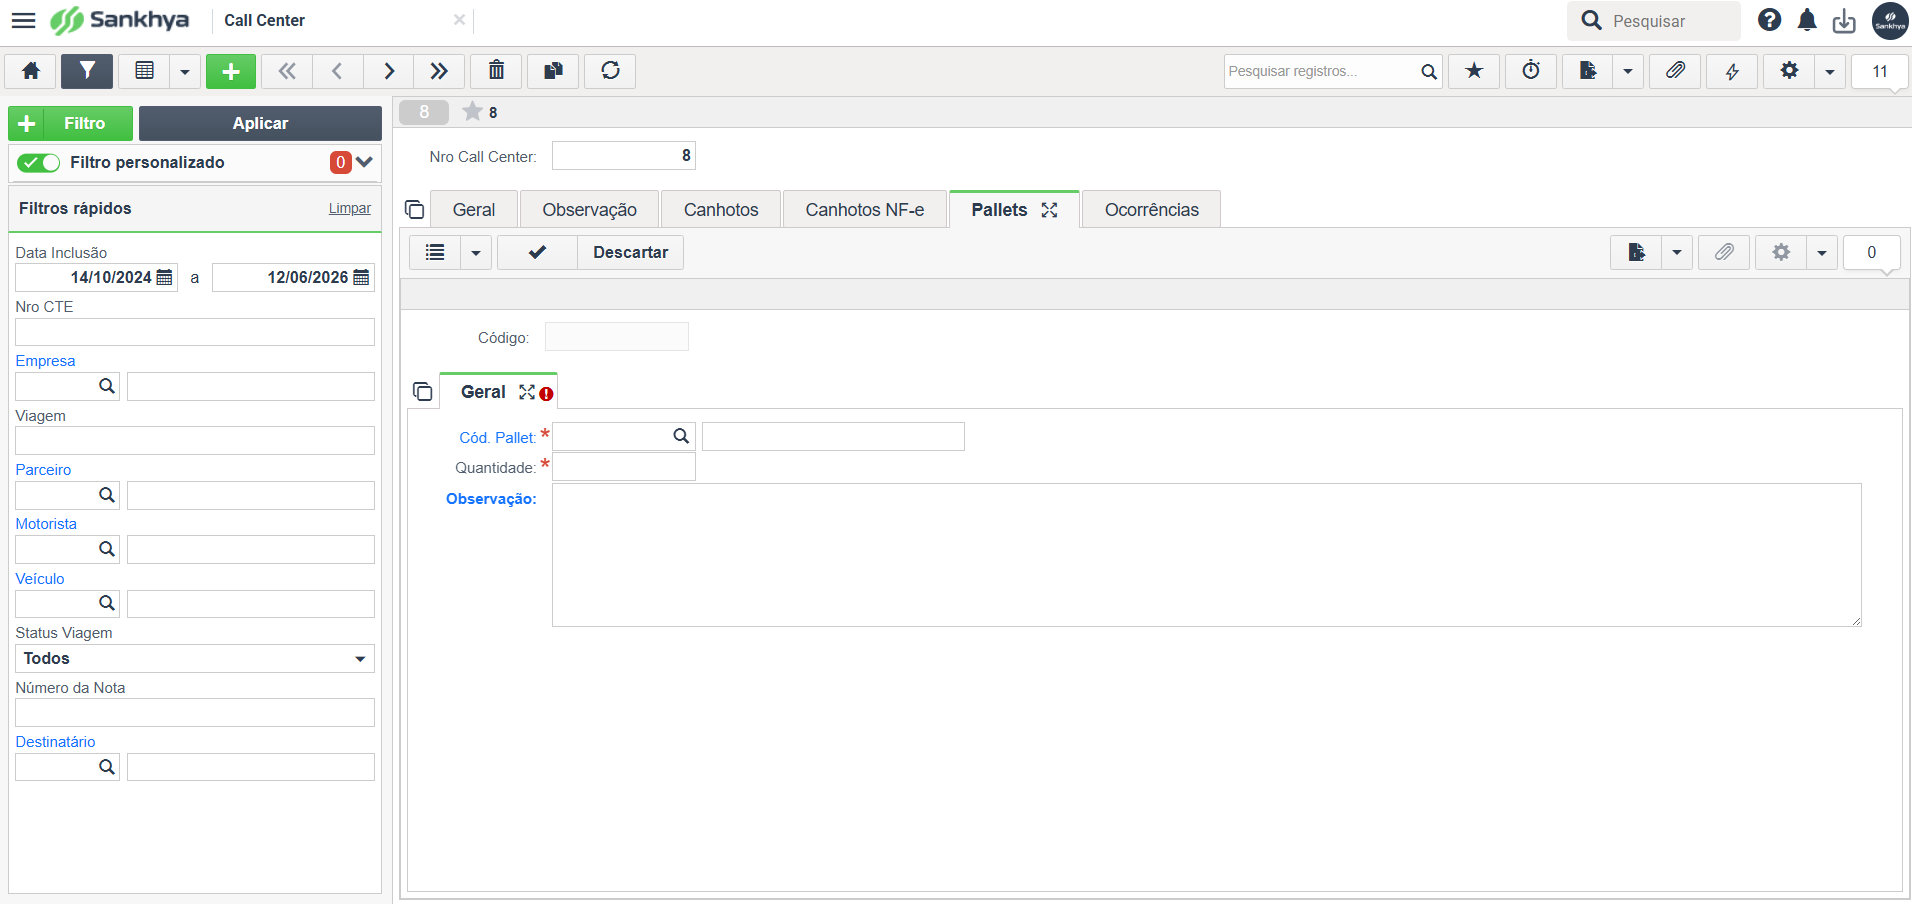The width and height of the screenshot is (1912, 904).
Task: Go to home icon in toolbar
Action: [x=31, y=71]
